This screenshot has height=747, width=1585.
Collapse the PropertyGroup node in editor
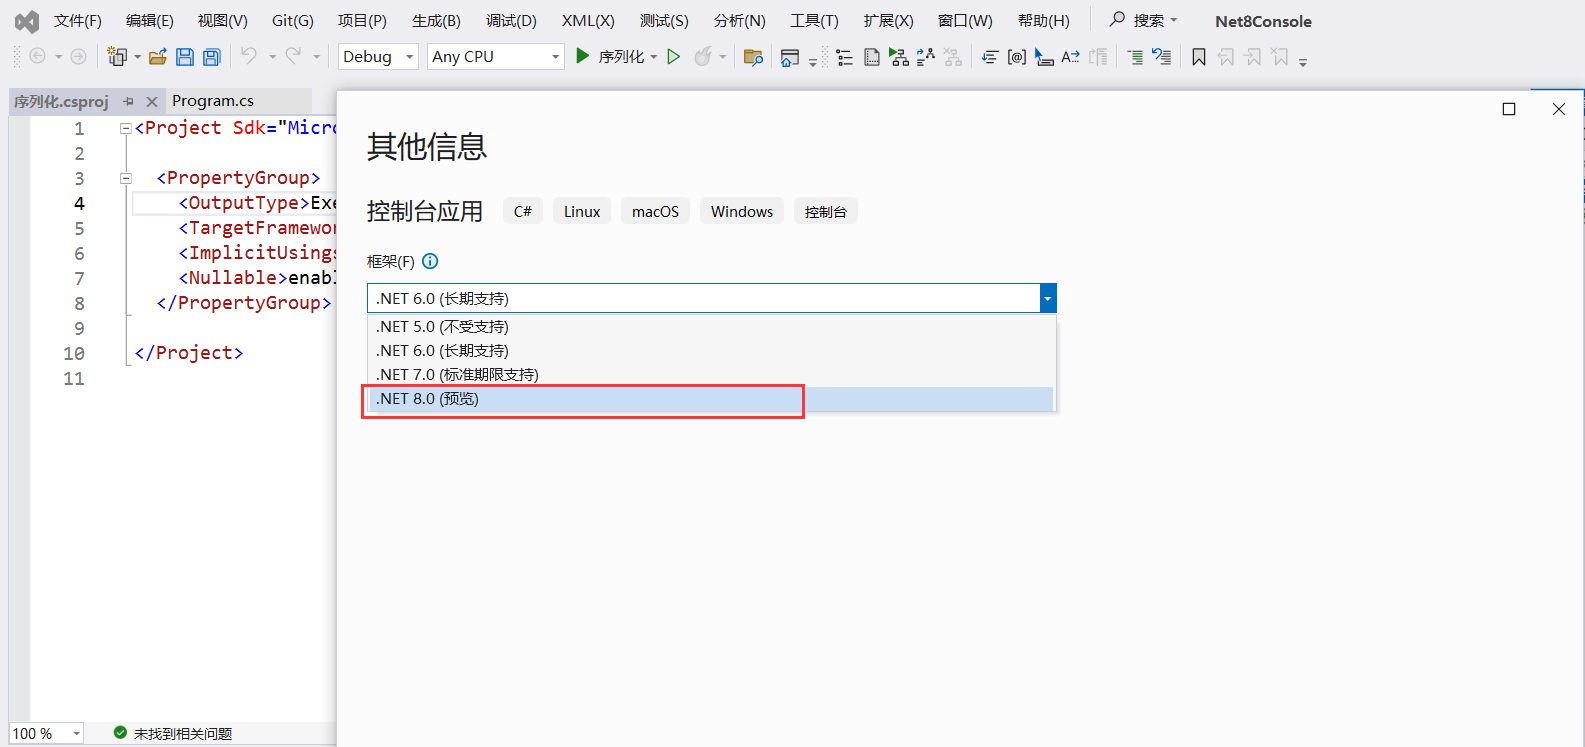126,178
